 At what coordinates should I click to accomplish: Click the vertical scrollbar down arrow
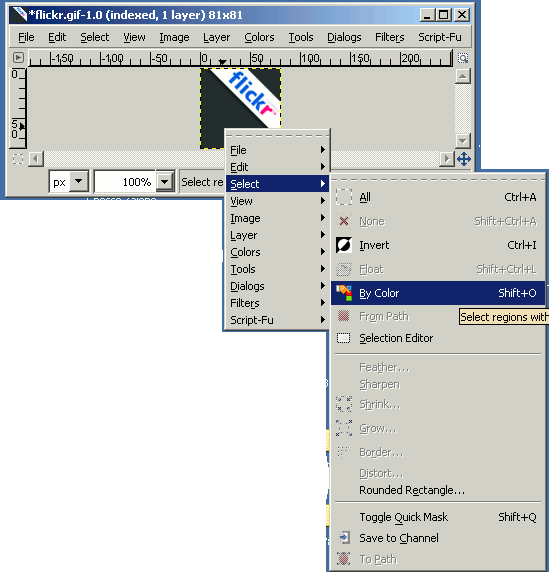pos(463,140)
